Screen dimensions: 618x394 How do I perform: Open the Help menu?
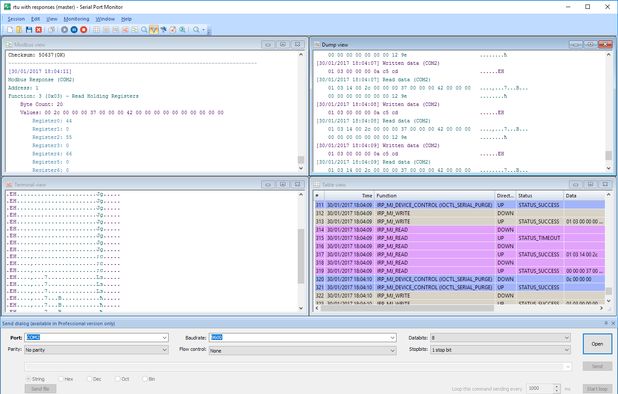126,19
